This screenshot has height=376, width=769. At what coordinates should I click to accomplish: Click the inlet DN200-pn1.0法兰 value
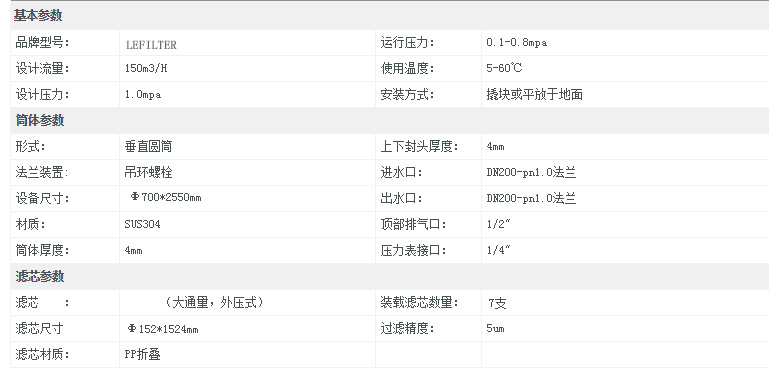click(x=531, y=172)
